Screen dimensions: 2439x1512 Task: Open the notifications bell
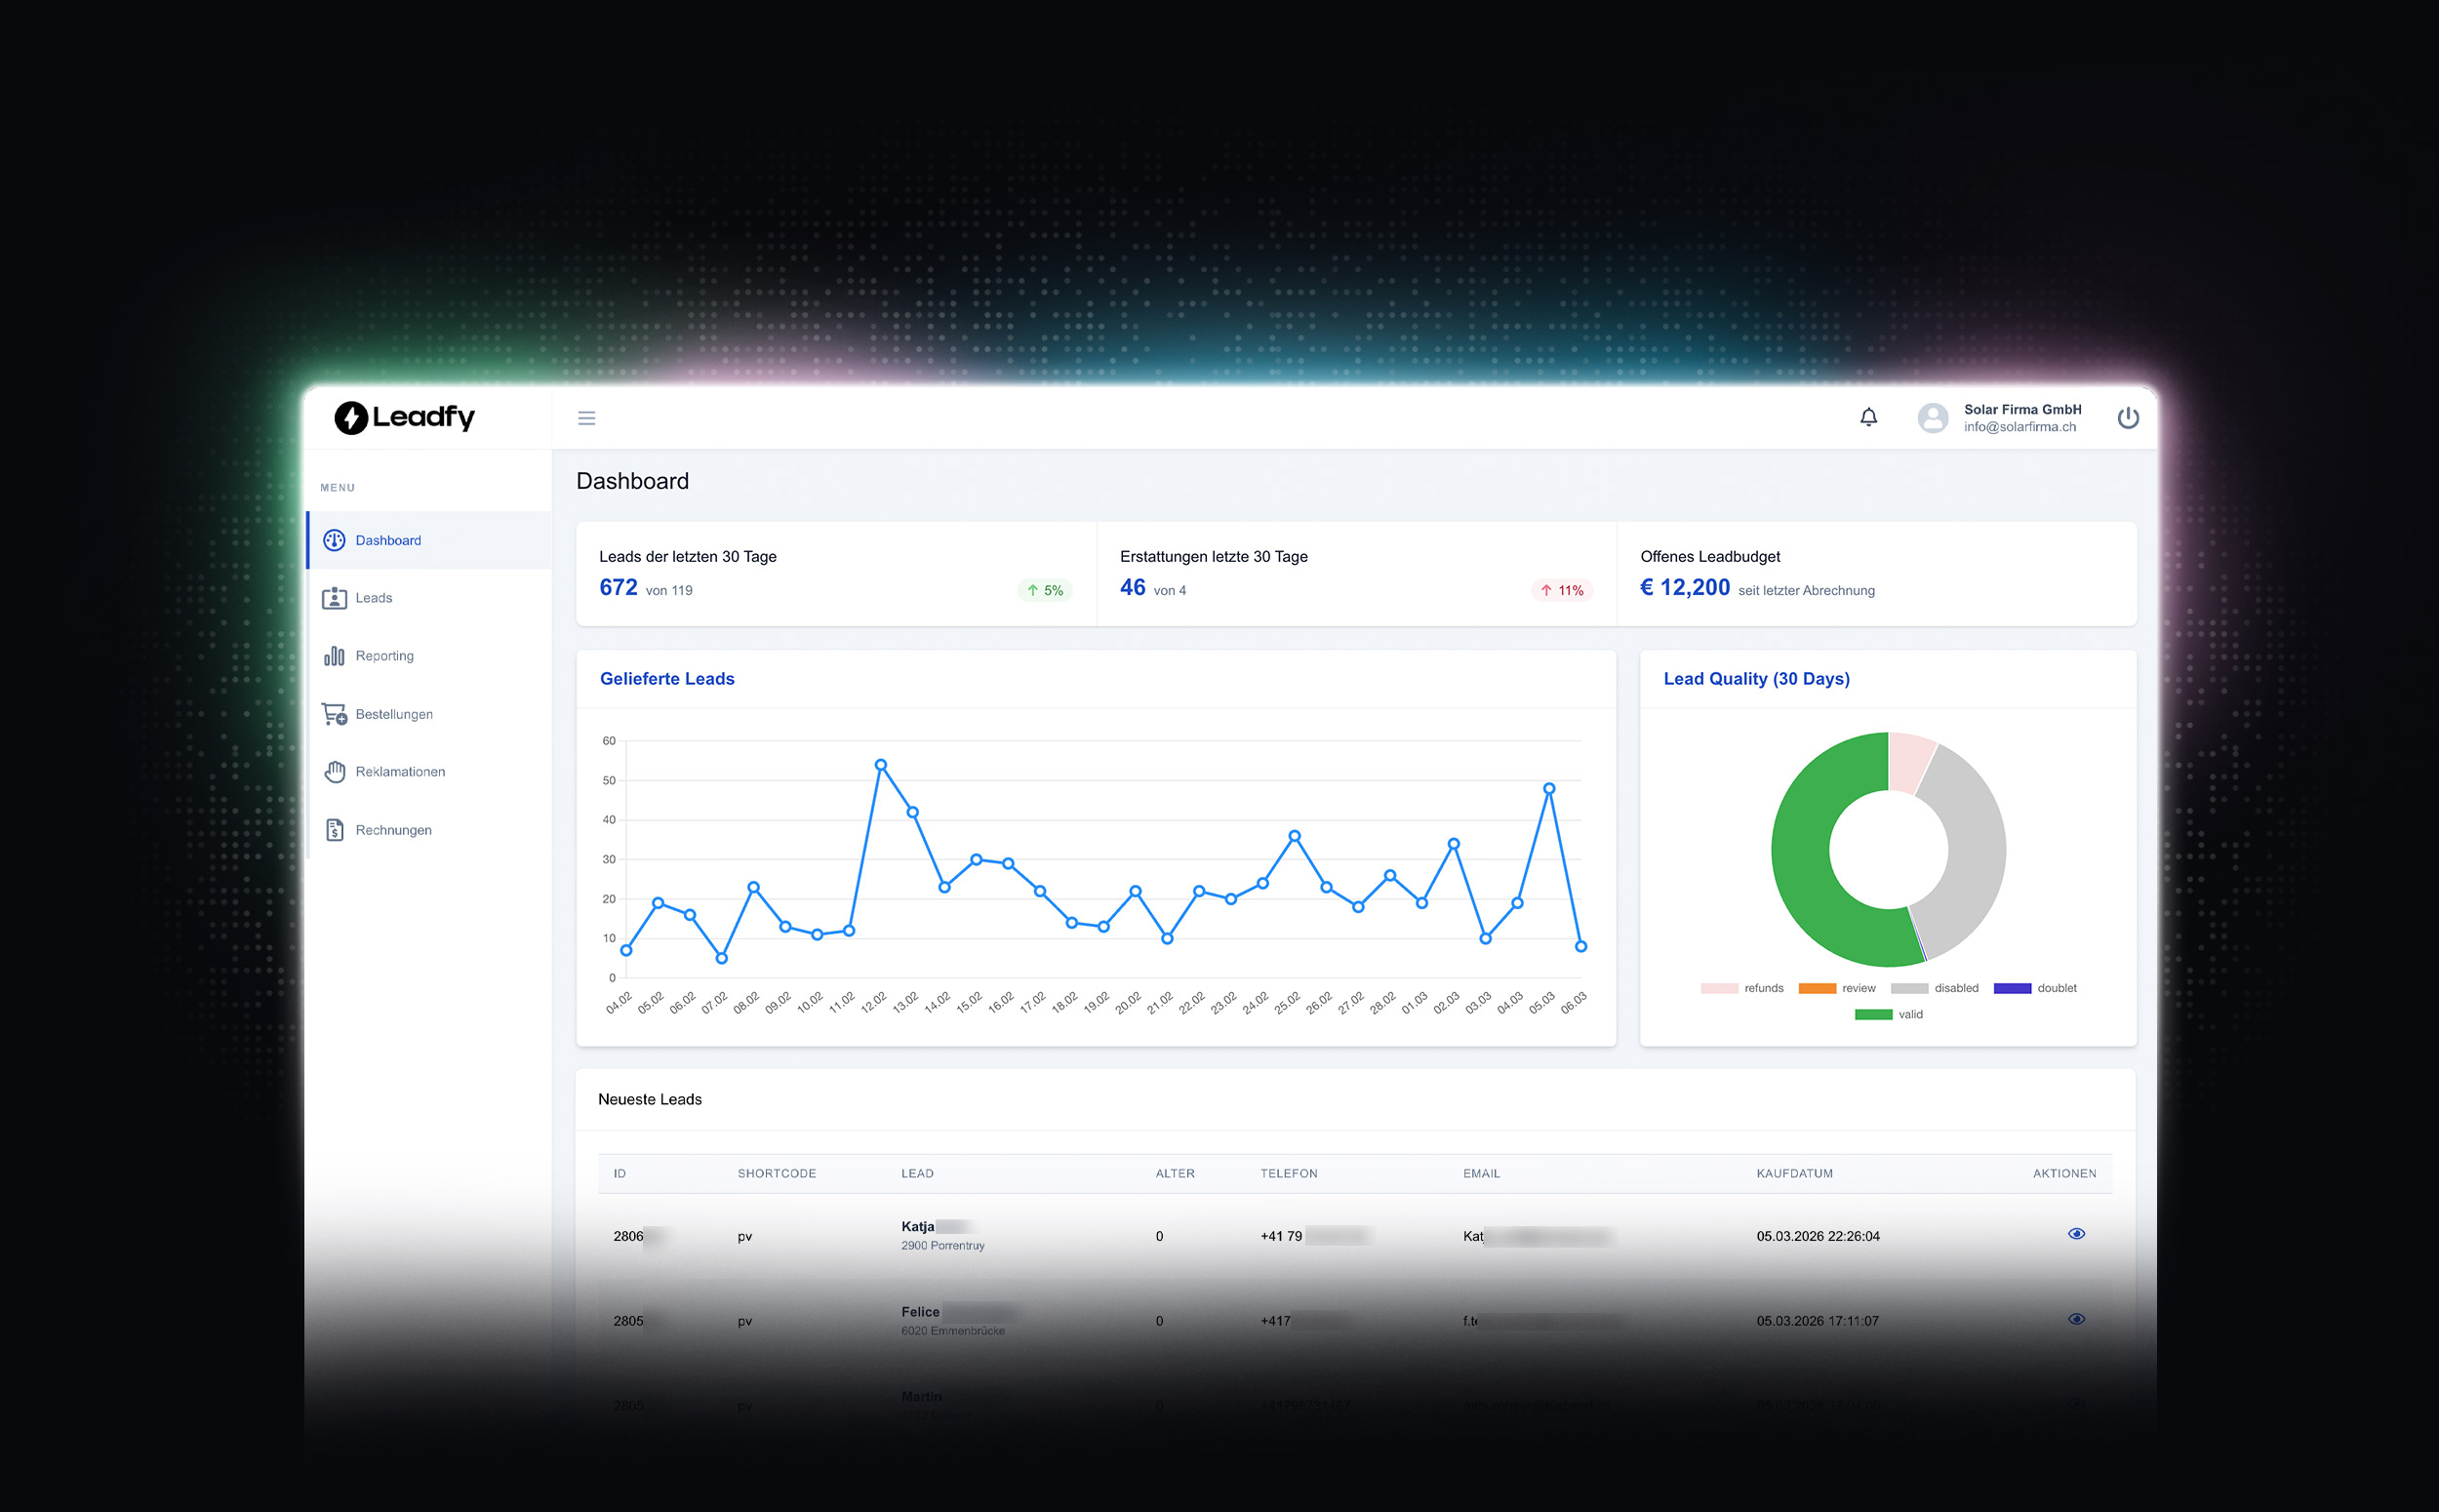(x=1868, y=417)
